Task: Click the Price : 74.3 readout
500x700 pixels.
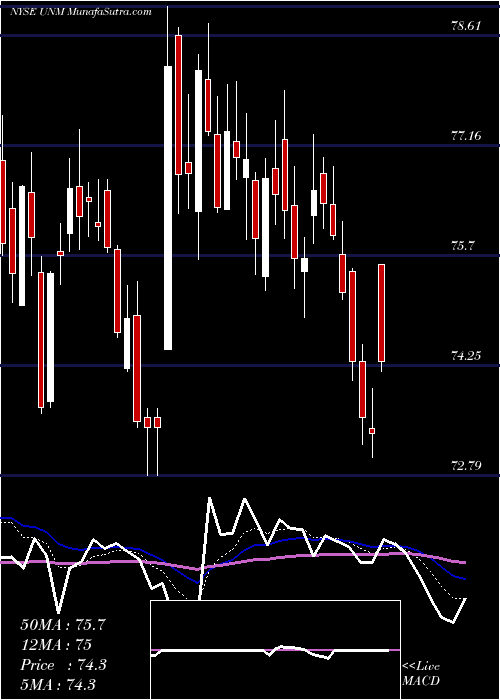Action: click(x=63, y=665)
